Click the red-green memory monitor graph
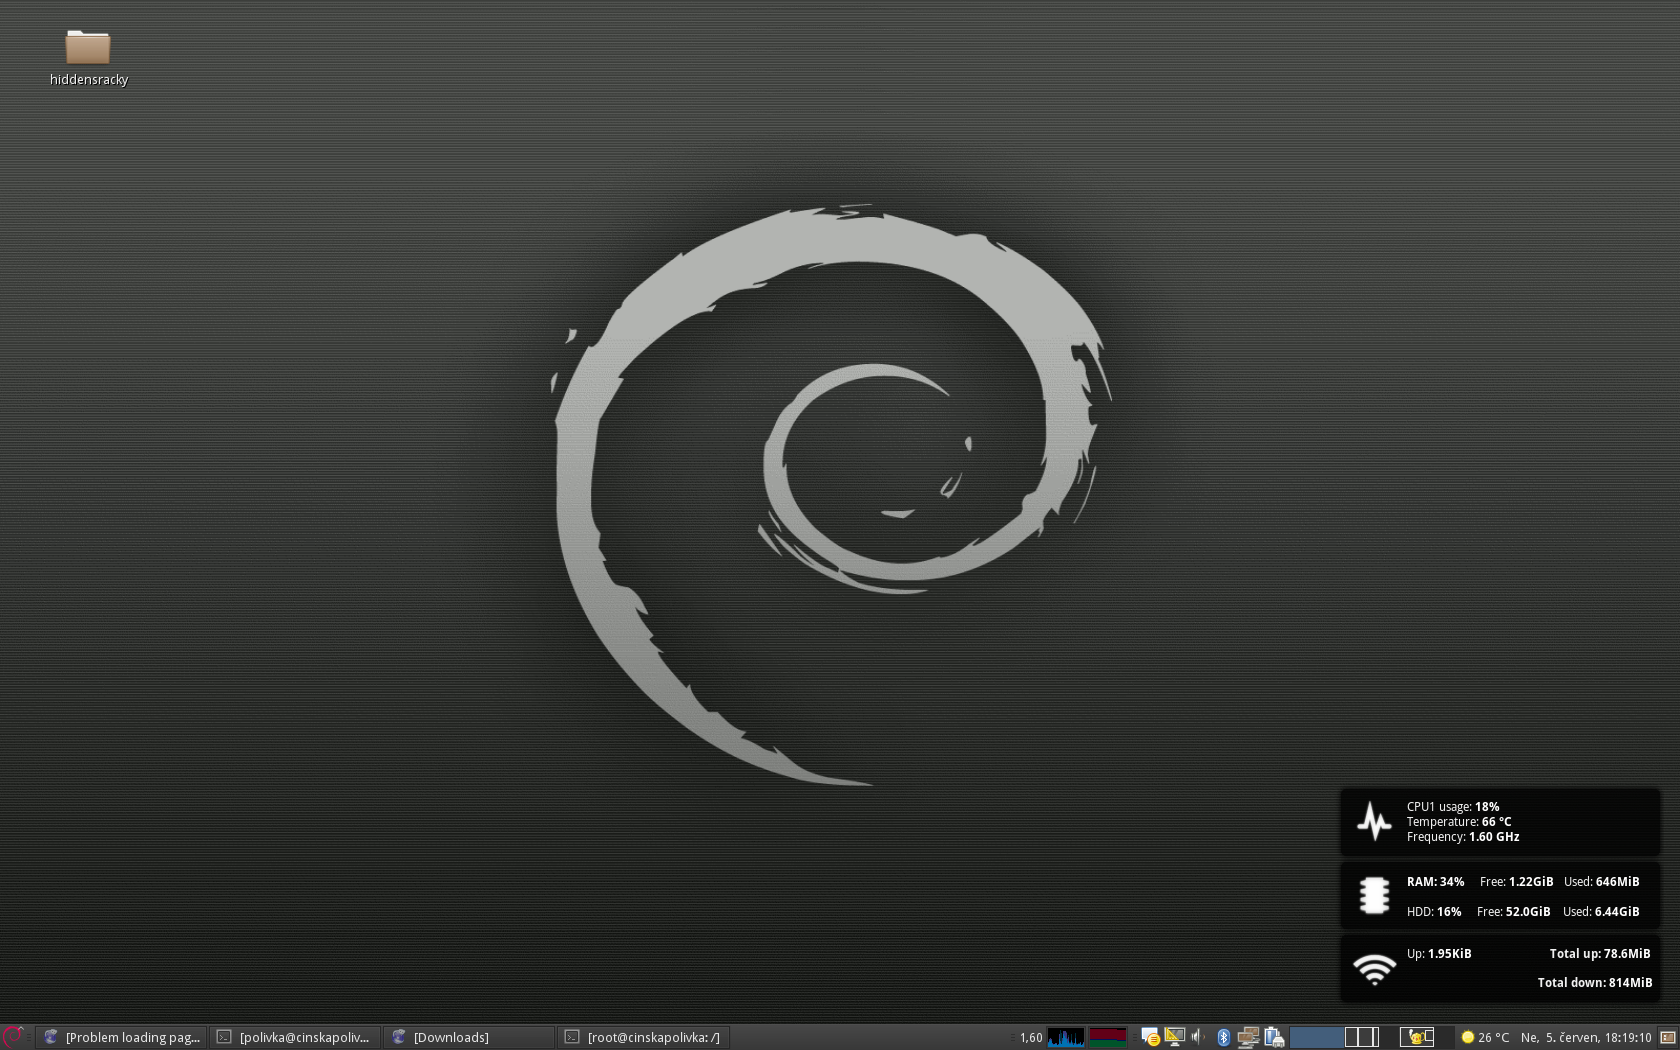This screenshot has width=1680, height=1050. click(x=1107, y=1037)
